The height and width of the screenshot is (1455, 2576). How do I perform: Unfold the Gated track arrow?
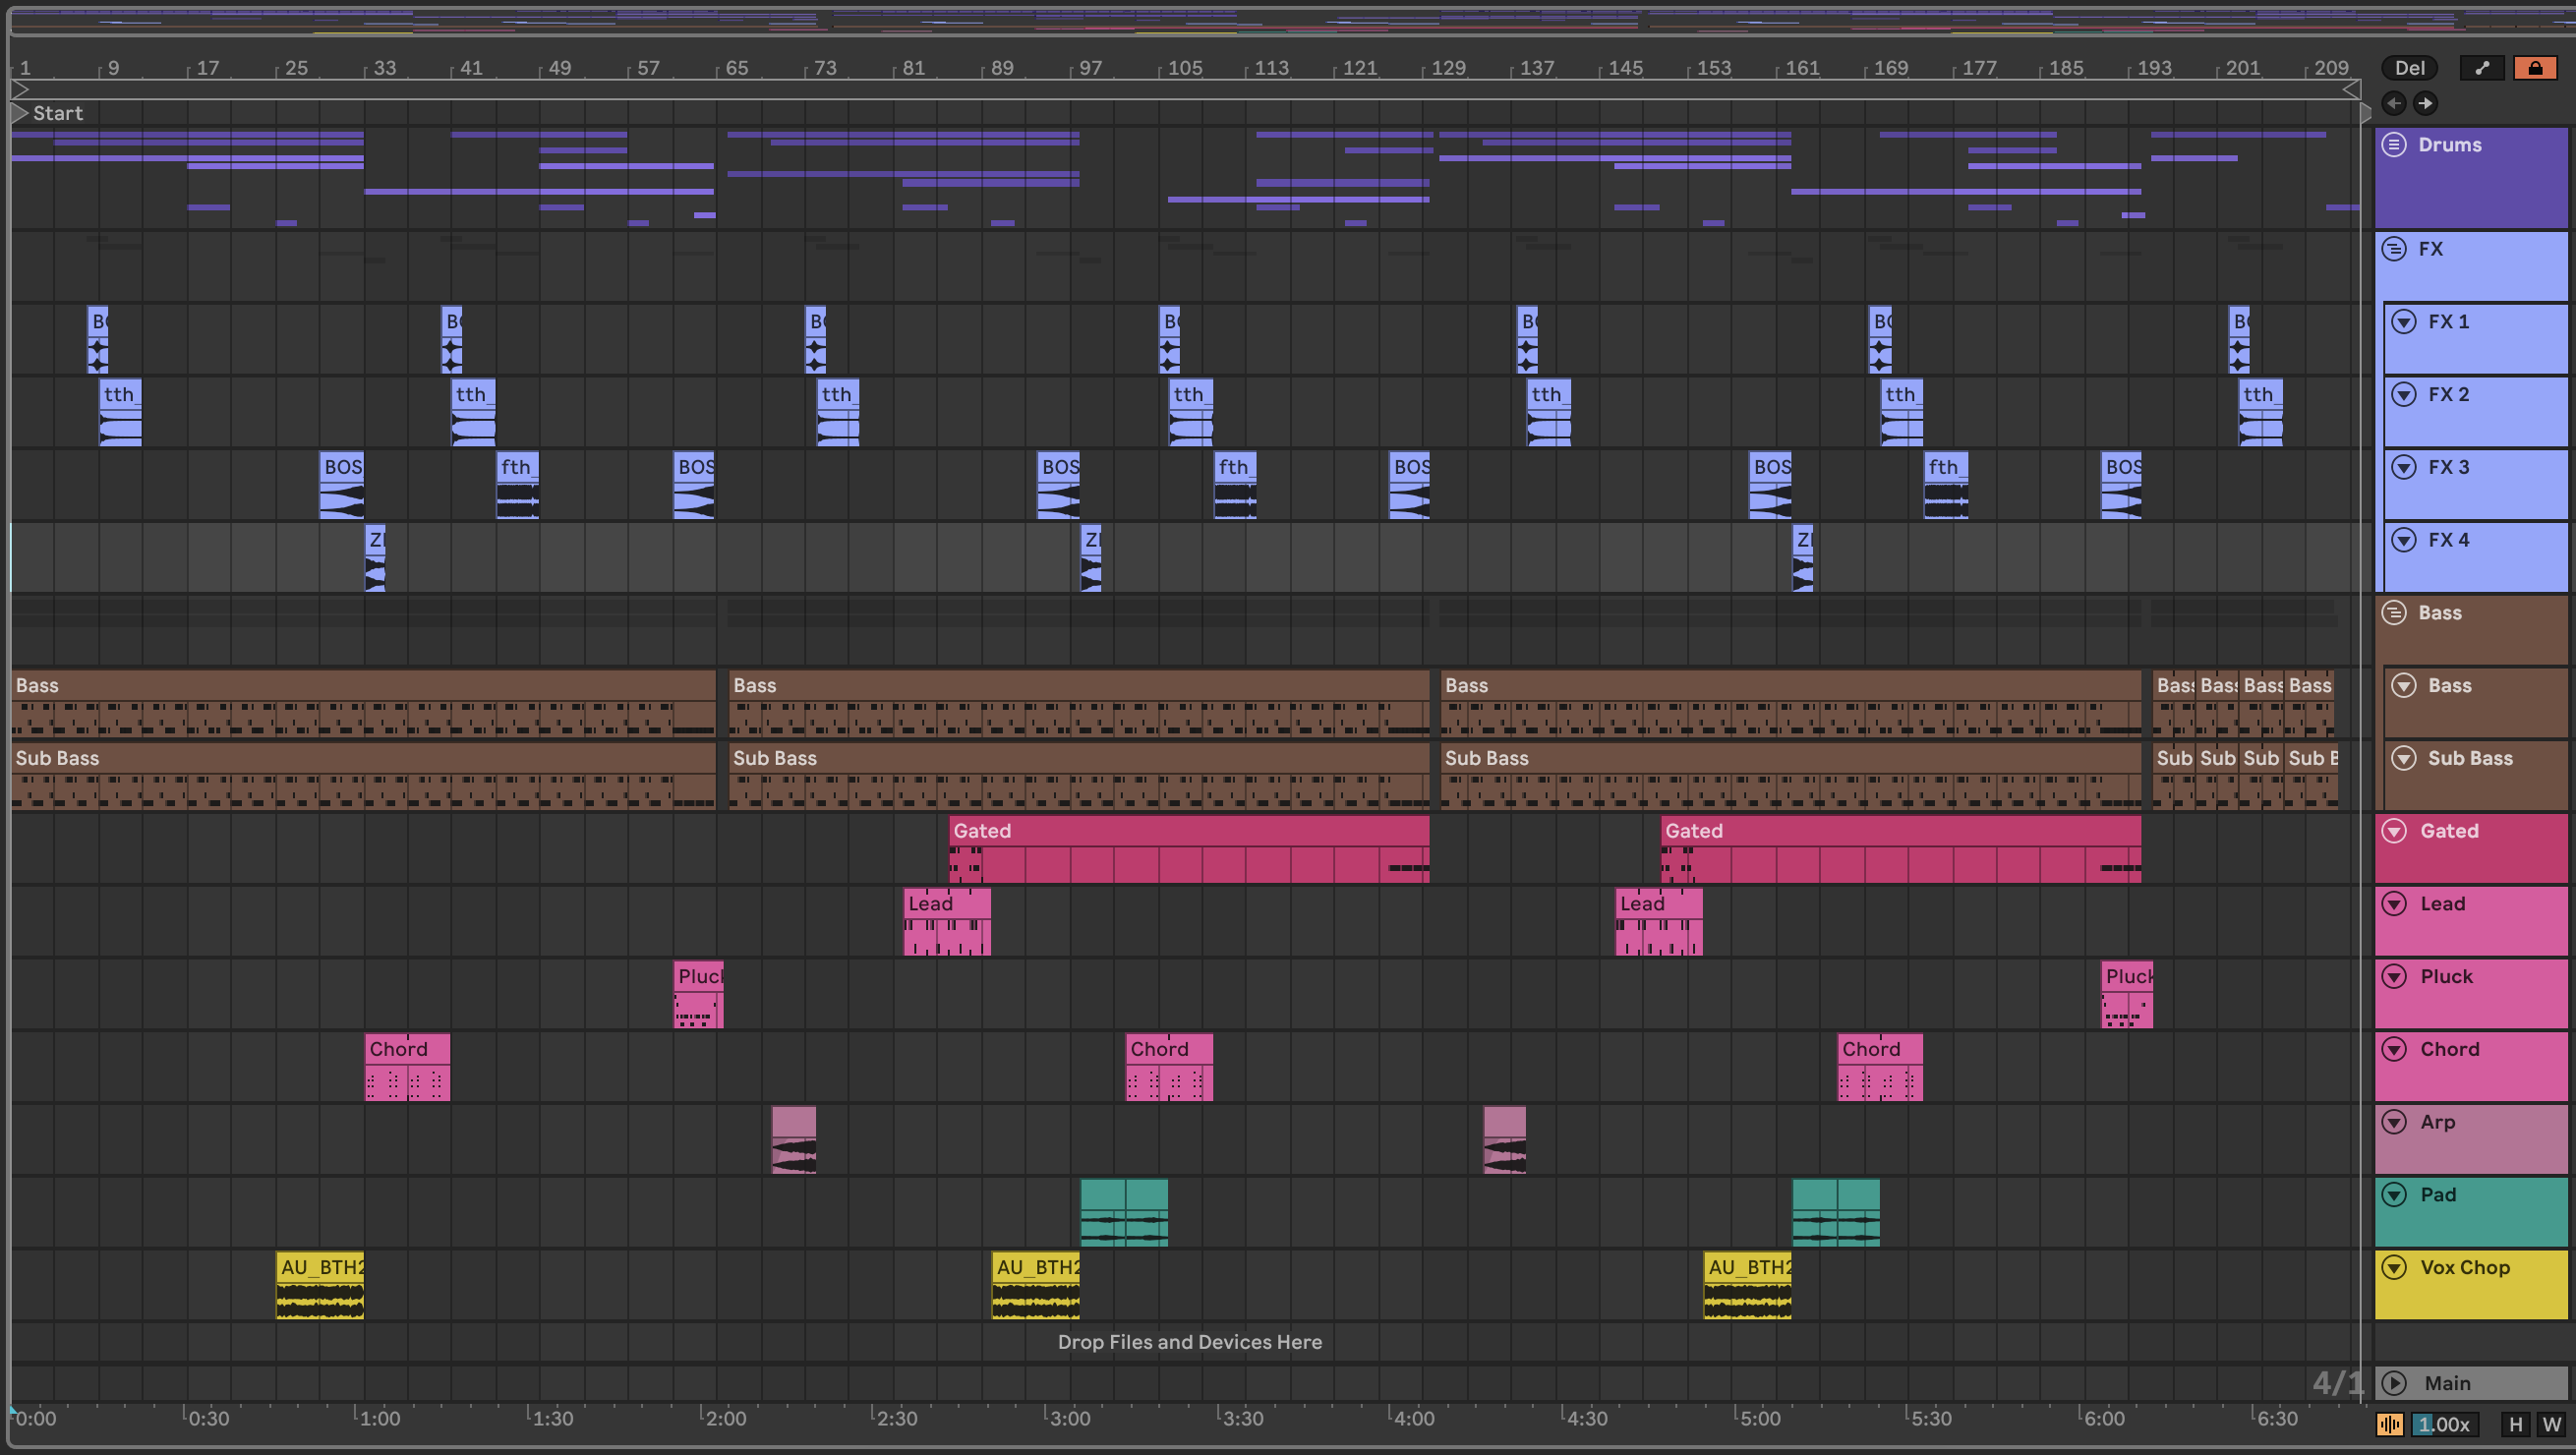click(2394, 831)
